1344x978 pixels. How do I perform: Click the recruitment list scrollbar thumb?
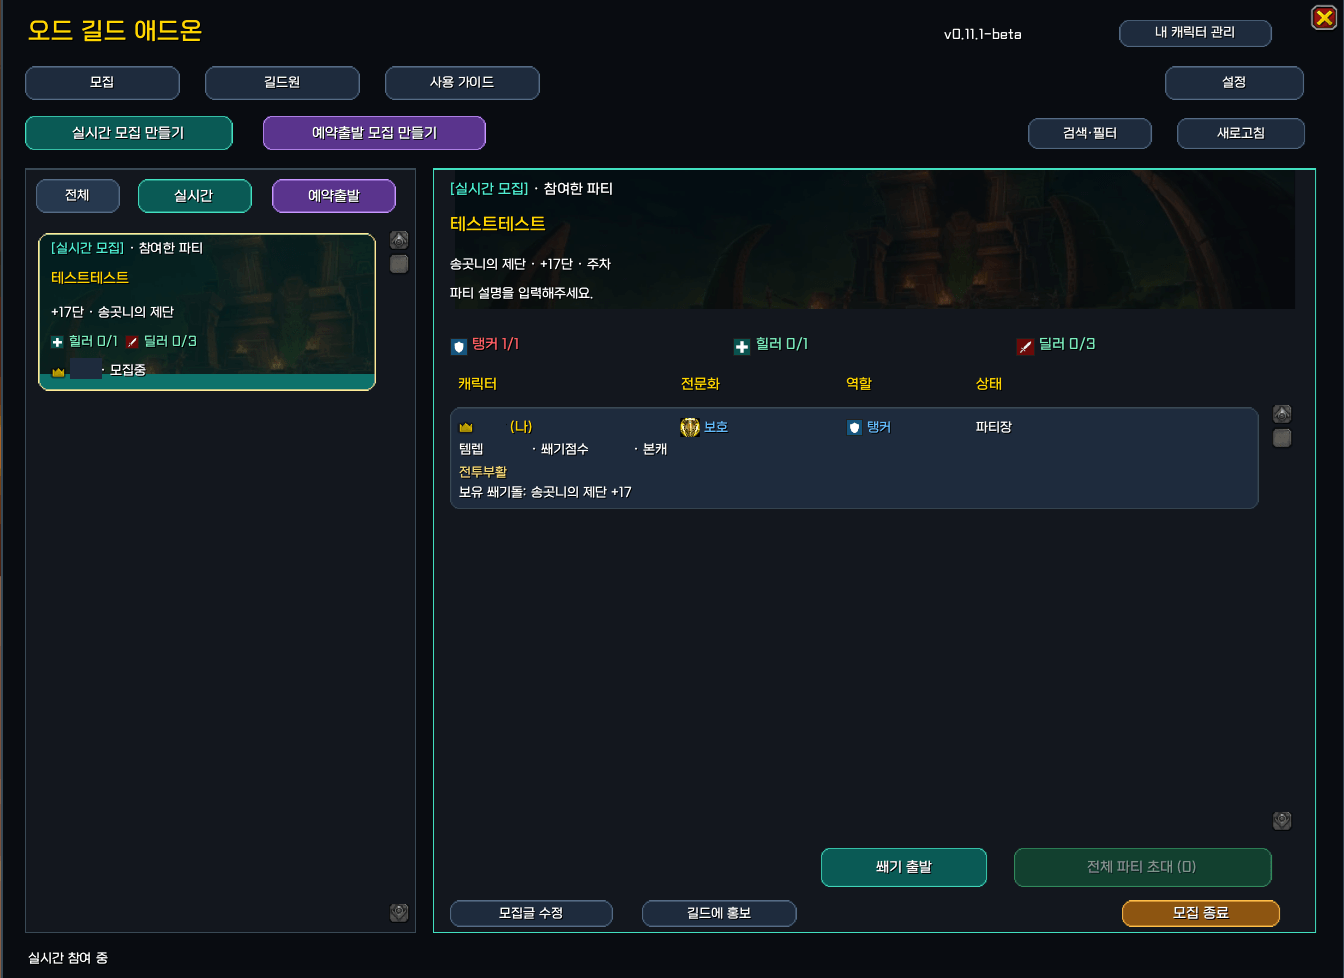click(x=399, y=264)
